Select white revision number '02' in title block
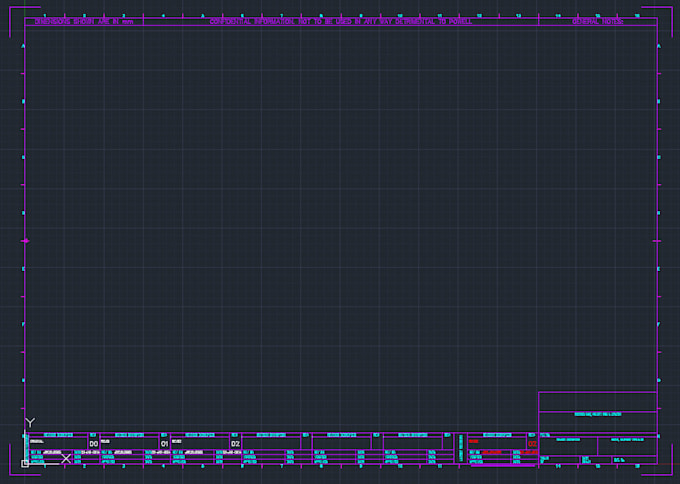680x484 pixels. point(235,444)
